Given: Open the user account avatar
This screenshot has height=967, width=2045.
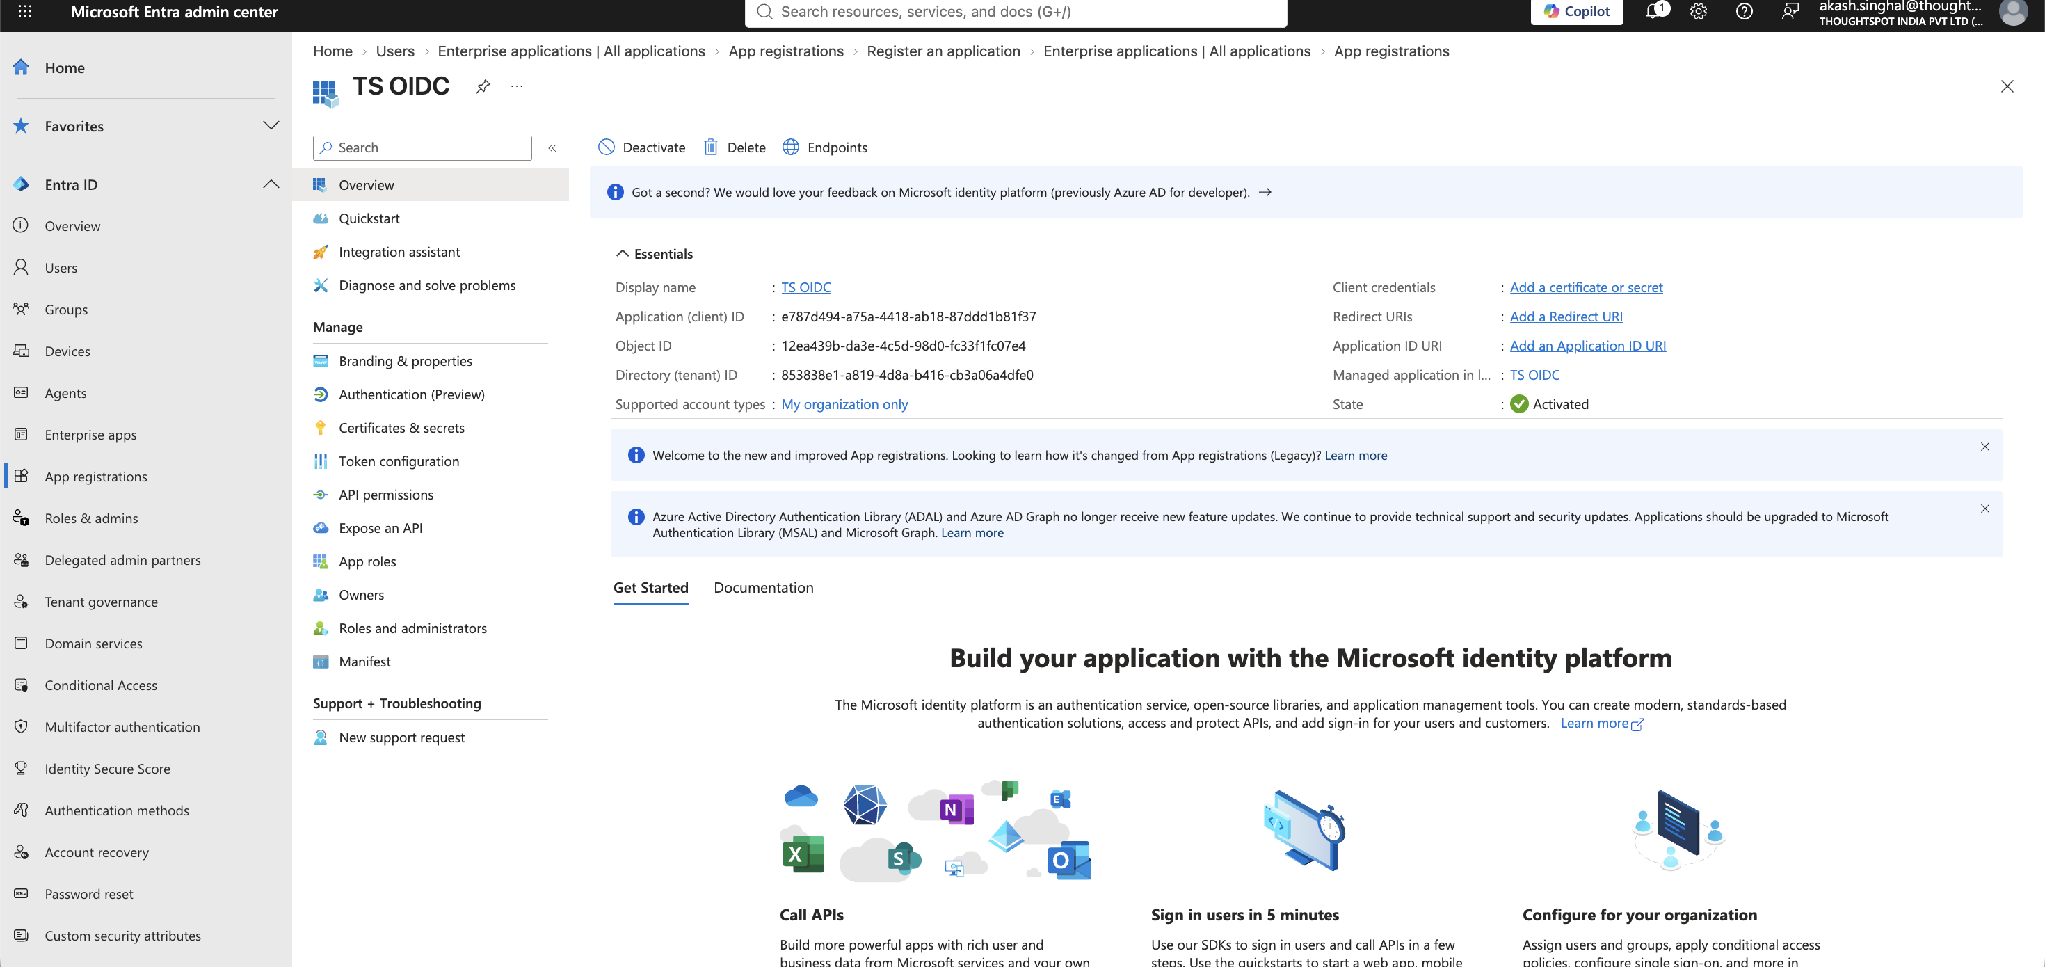Looking at the screenshot, I should [x=2013, y=12].
